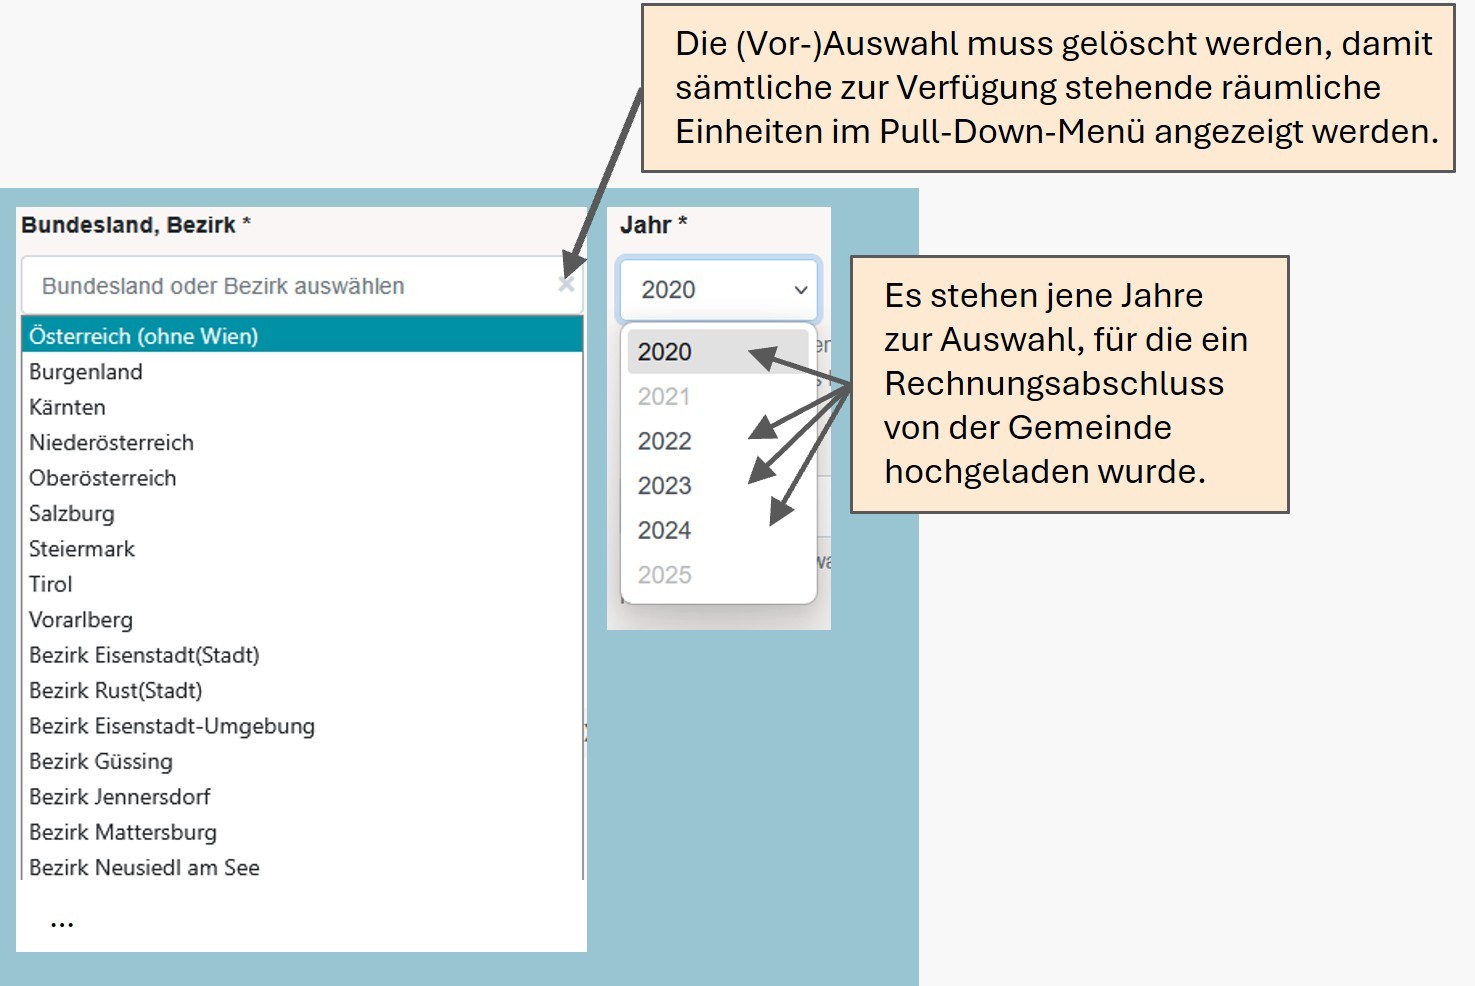Choose Burgenland in the region list
Screen dimensions: 1475x986
(86, 372)
